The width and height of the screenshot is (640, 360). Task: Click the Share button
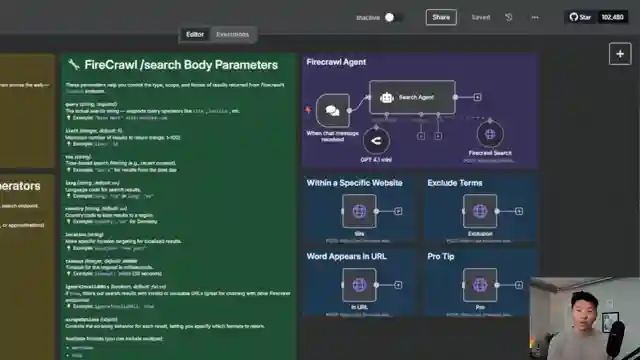(x=441, y=18)
